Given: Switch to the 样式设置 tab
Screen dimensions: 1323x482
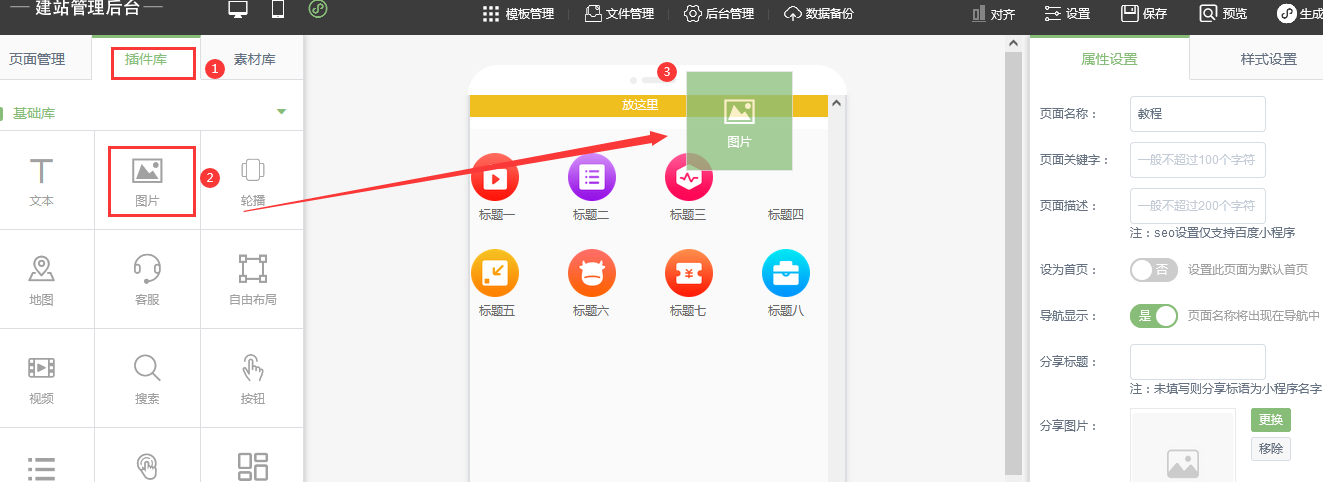Looking at the screenshot, I should point(1268,59).
